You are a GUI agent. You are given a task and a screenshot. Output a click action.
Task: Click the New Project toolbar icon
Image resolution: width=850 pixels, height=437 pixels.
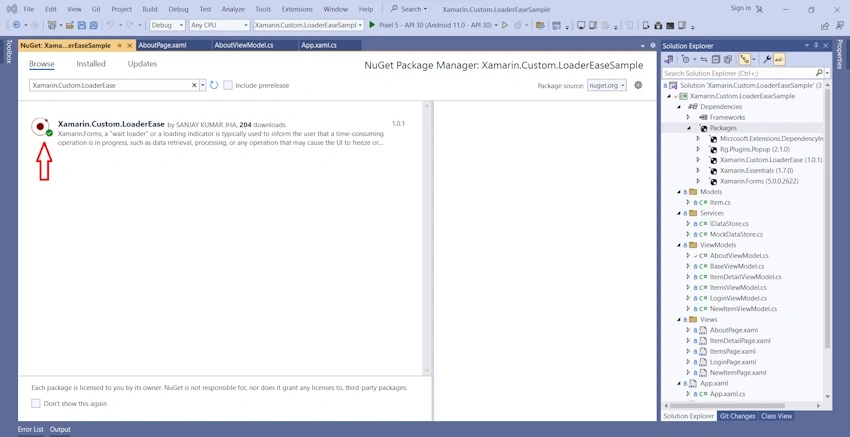click(51, 25)
